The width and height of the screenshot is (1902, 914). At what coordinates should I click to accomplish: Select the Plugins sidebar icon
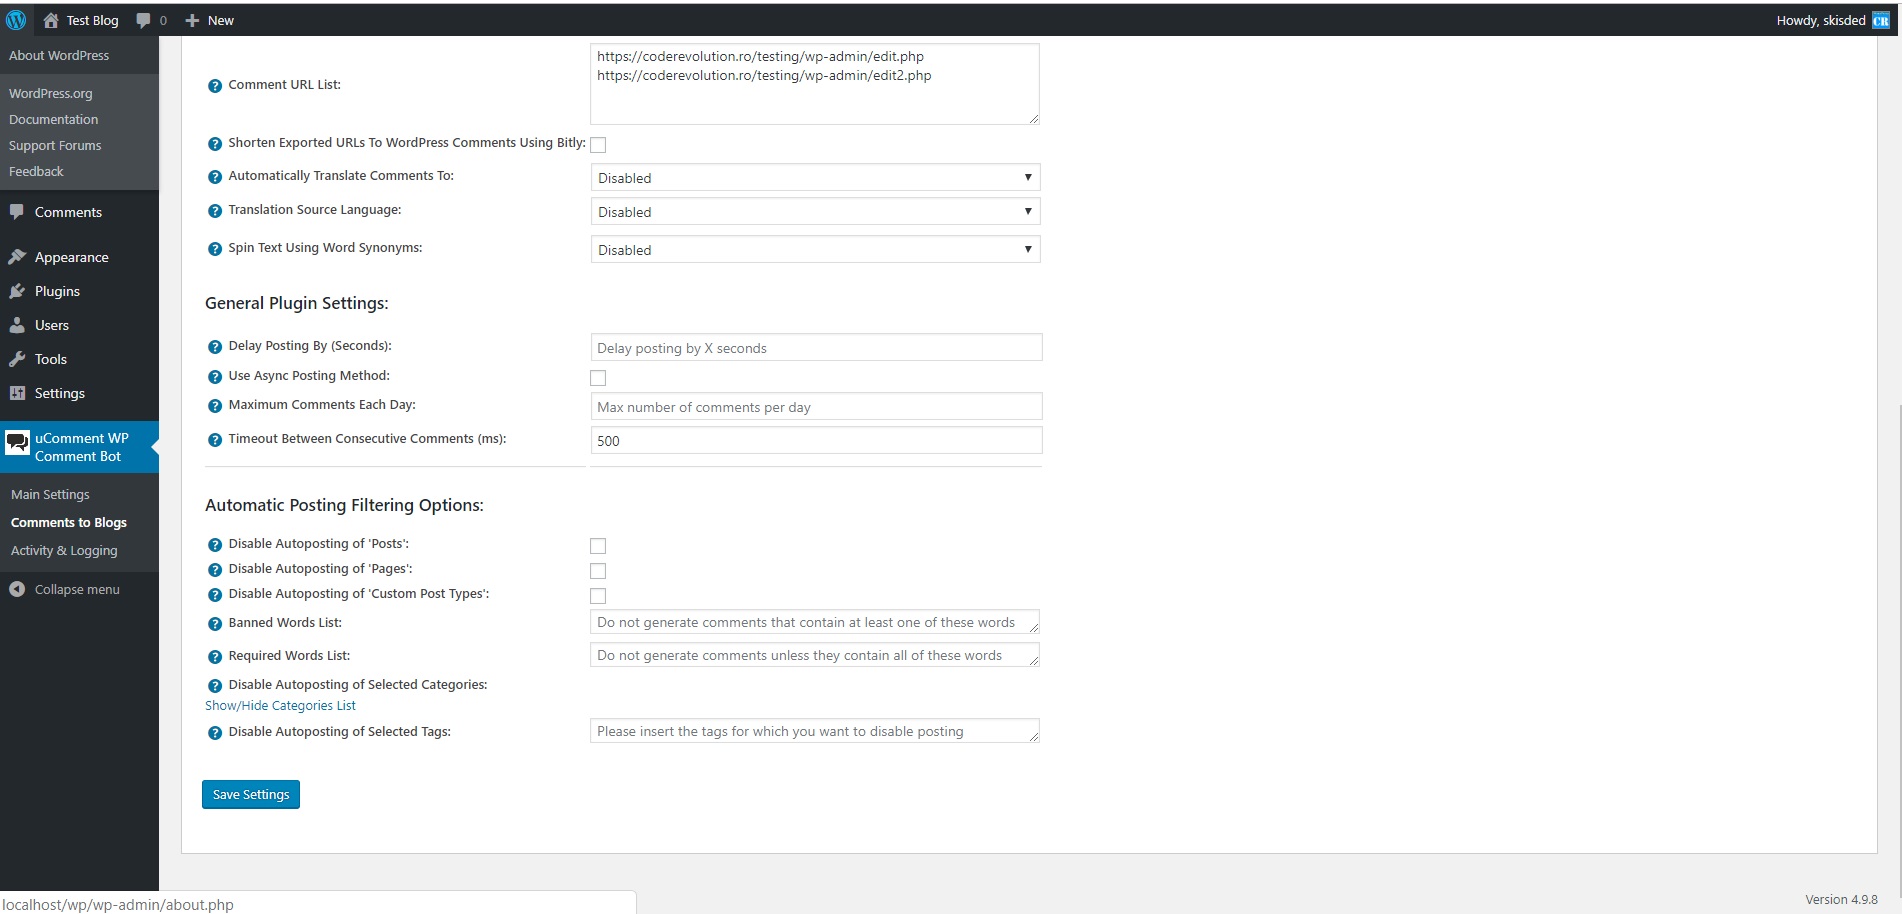click(18, 291)
